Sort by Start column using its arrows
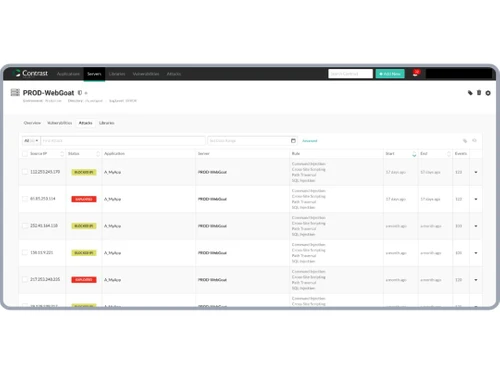 pyautogui.click(x=414, y=154)
